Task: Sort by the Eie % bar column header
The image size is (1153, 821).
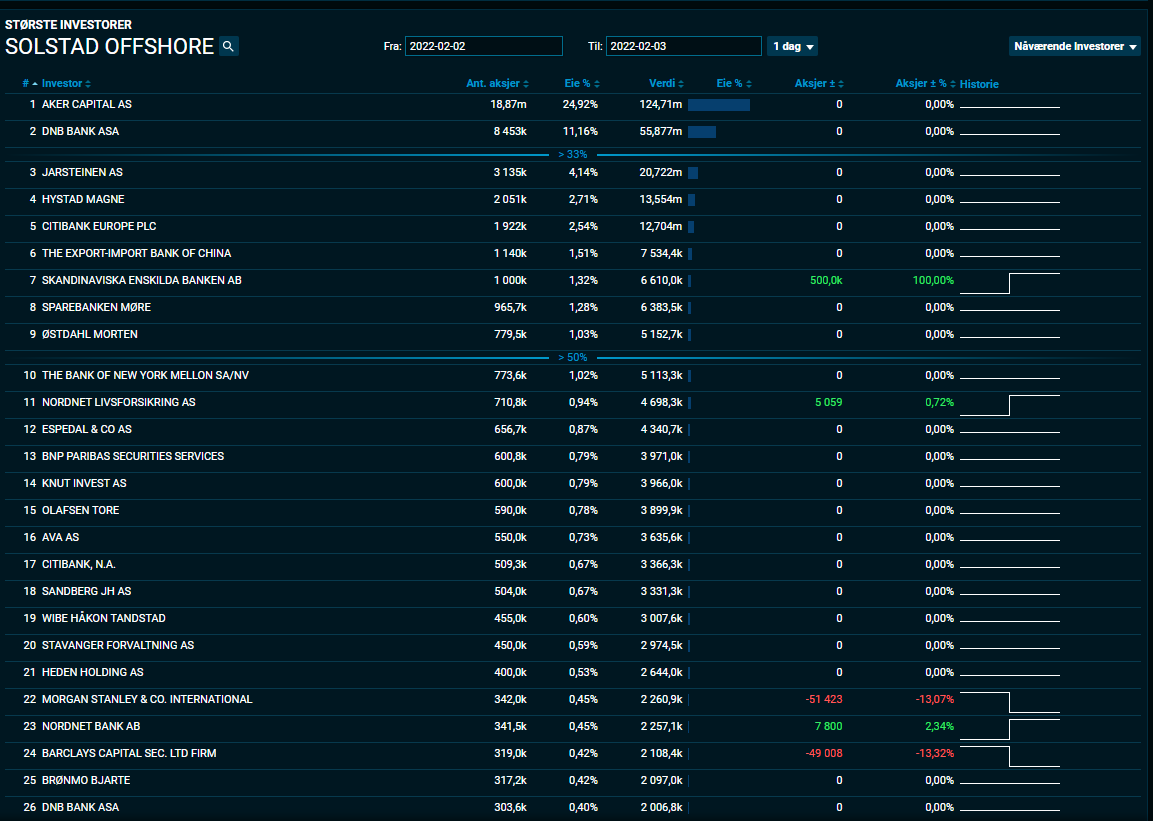Action: [x=734, y=84]
